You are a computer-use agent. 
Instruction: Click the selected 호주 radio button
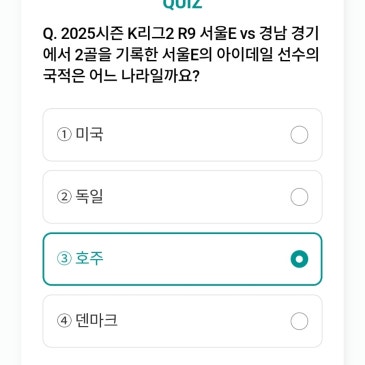click(299, 259)
